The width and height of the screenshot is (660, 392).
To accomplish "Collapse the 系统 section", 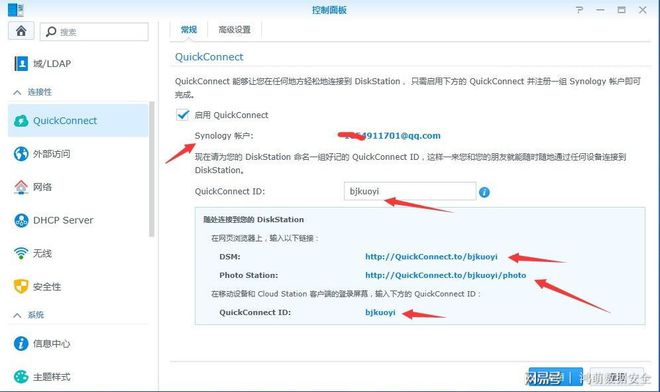I will click(x=17, y=315).
